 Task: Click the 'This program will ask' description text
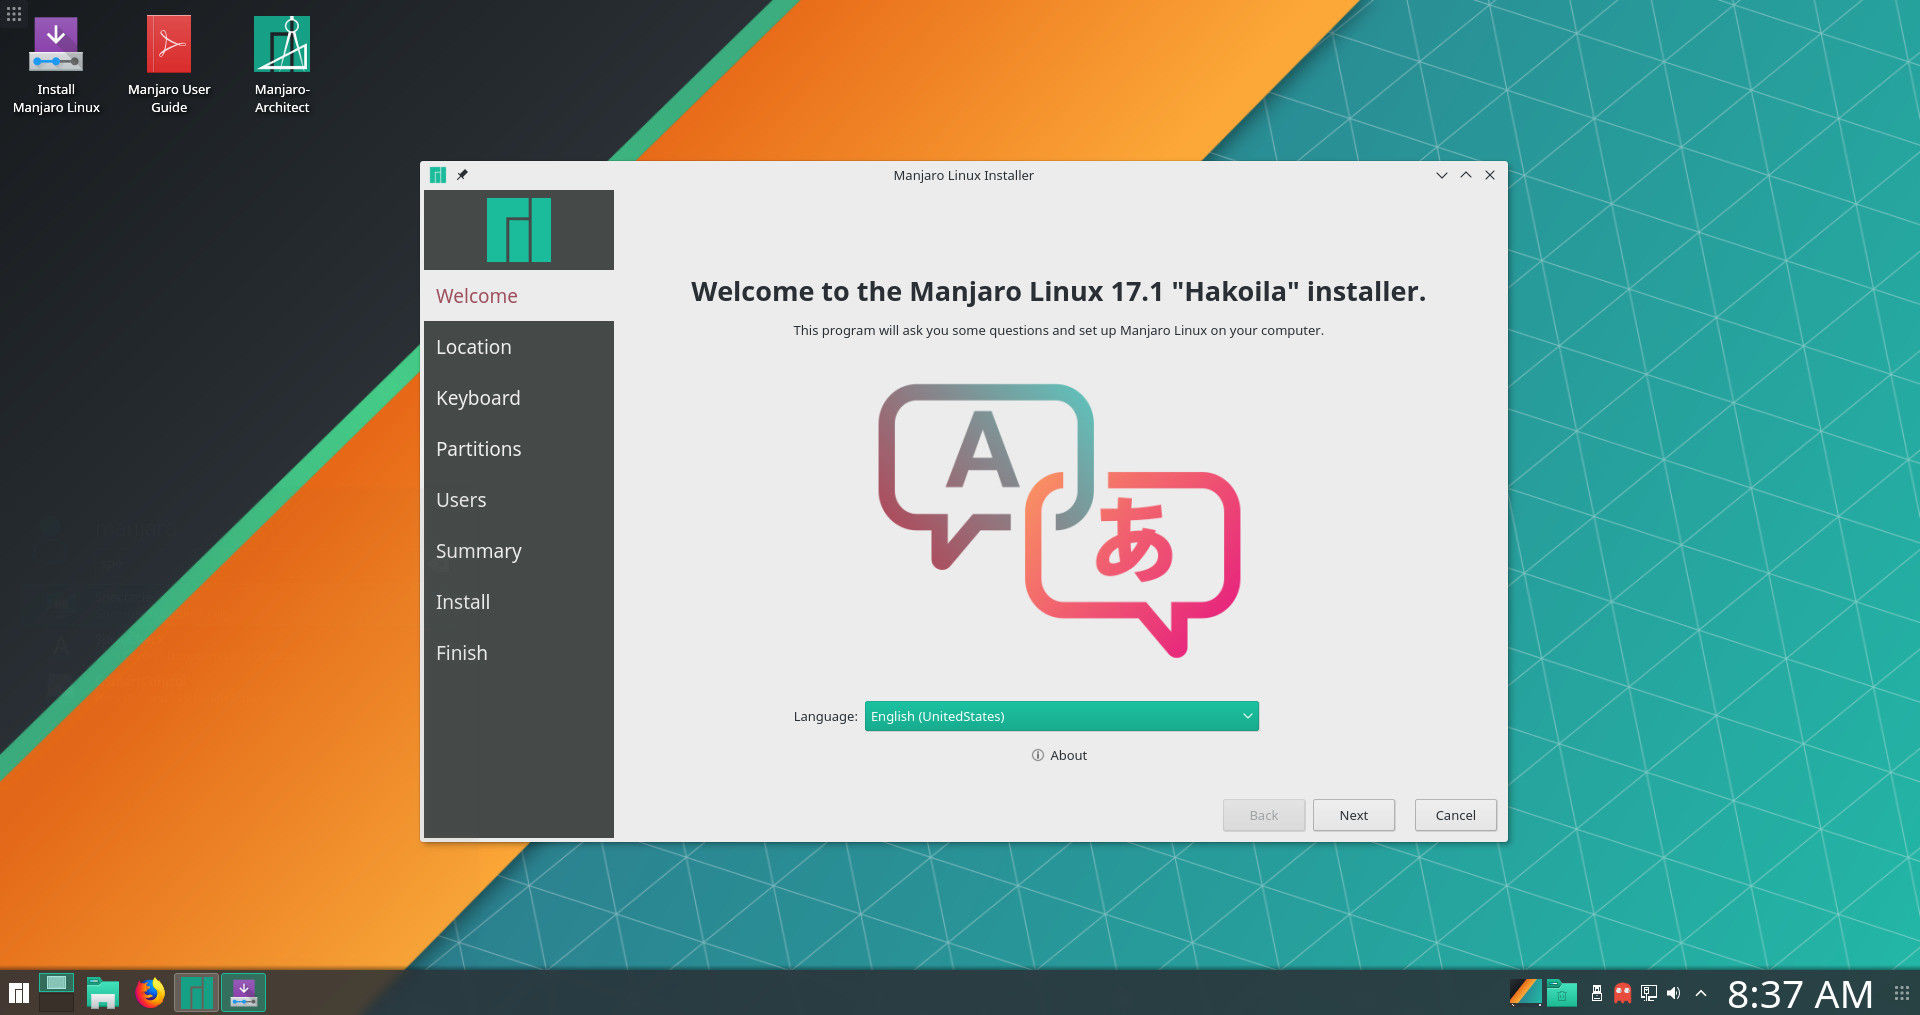[x=1058, y=330]
